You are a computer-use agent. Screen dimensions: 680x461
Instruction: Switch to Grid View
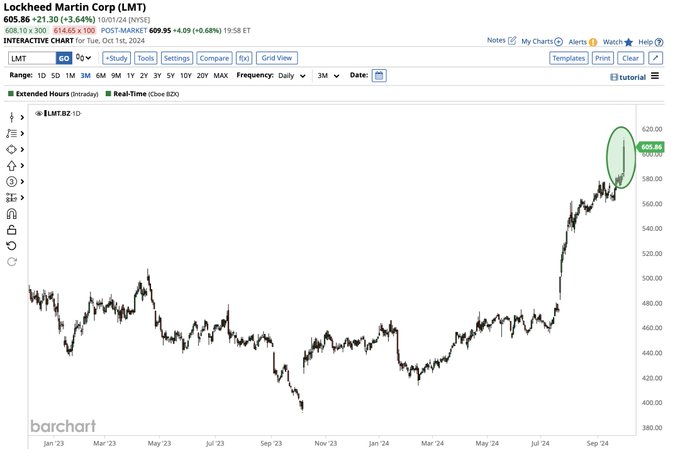277,58
